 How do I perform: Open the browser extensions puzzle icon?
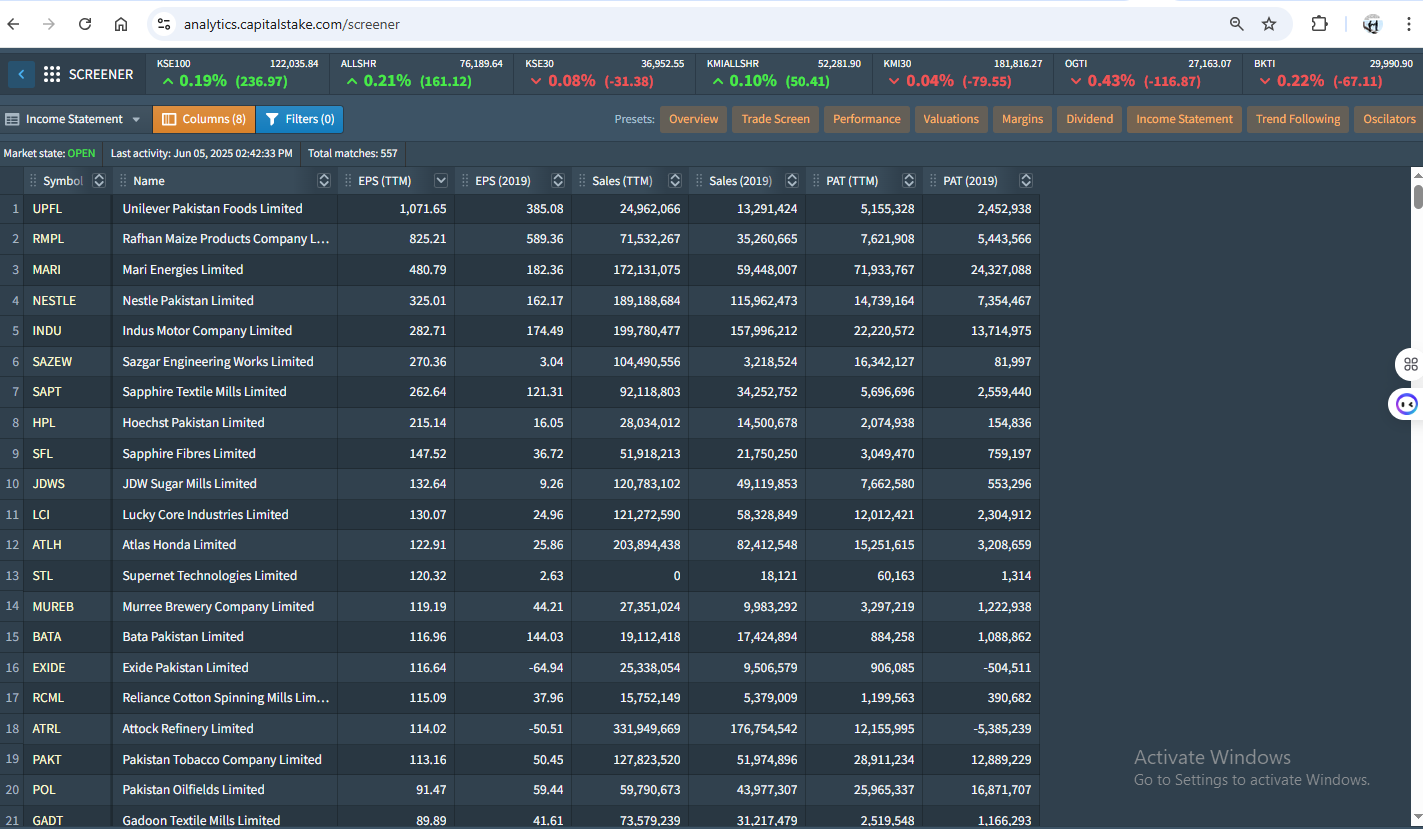click(1319, 24)
